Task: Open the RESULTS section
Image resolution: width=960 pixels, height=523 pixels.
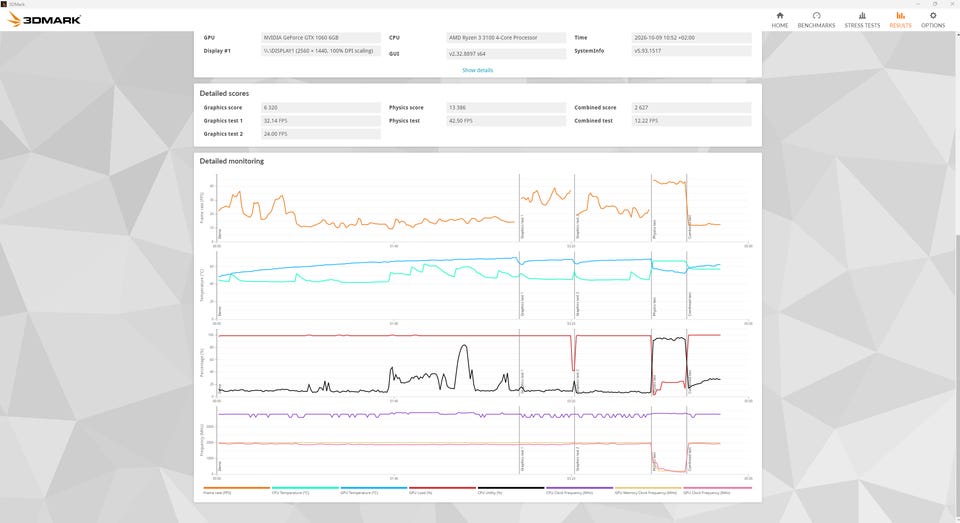Action: pos(900,20)
